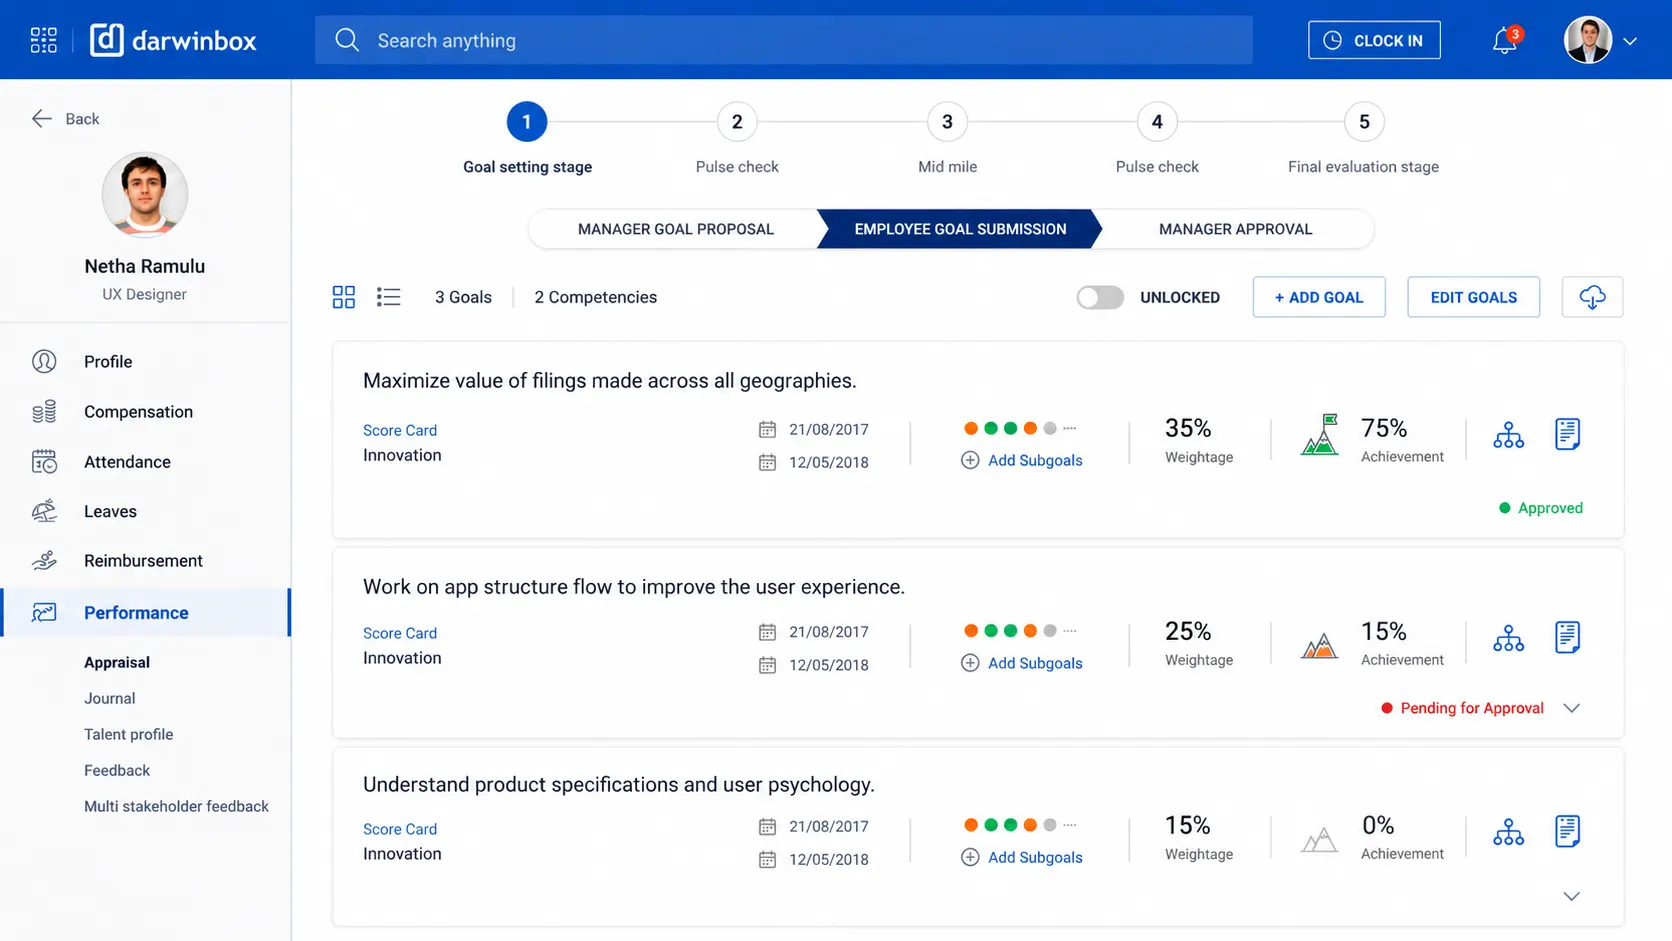Expand the Pending for Approval chevron
This screenshot has height=941, width=1672.
pyautogui.click(x=1572, y=708)
